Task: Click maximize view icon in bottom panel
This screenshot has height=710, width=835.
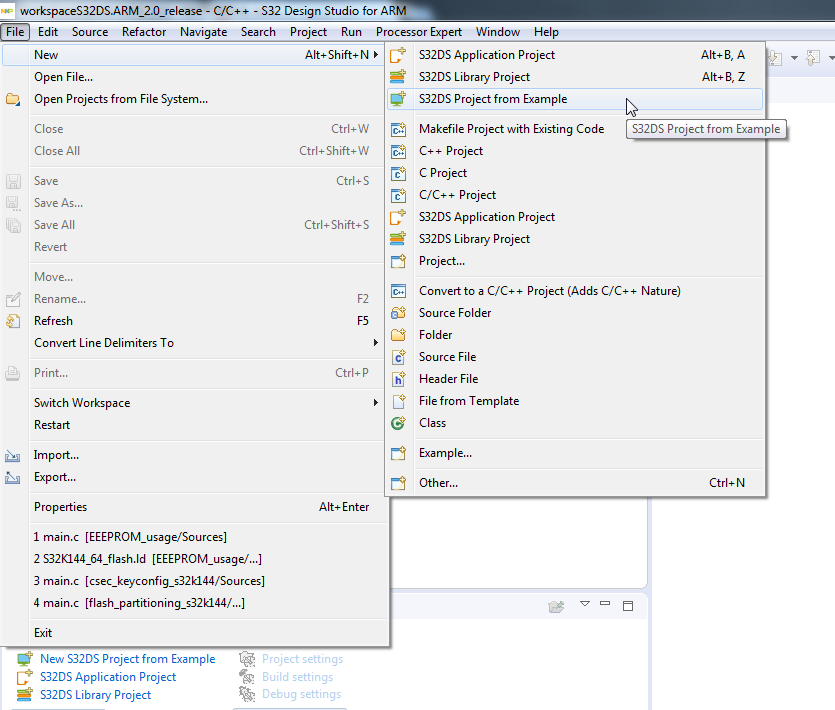Action: pyautogui.click(x=628, y=606)
